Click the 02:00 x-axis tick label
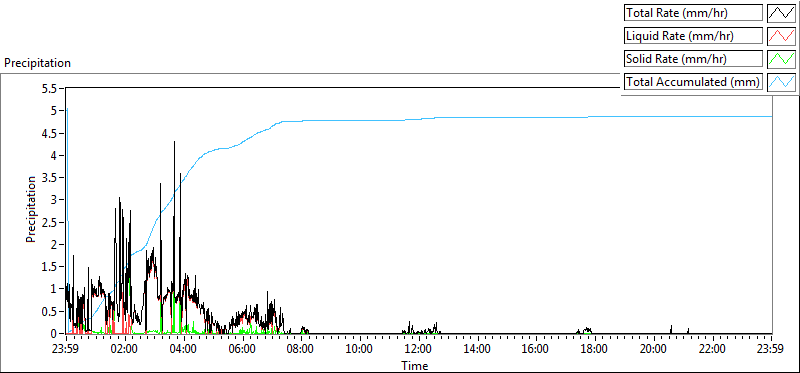Screen dimensions: 800x373 125,350
